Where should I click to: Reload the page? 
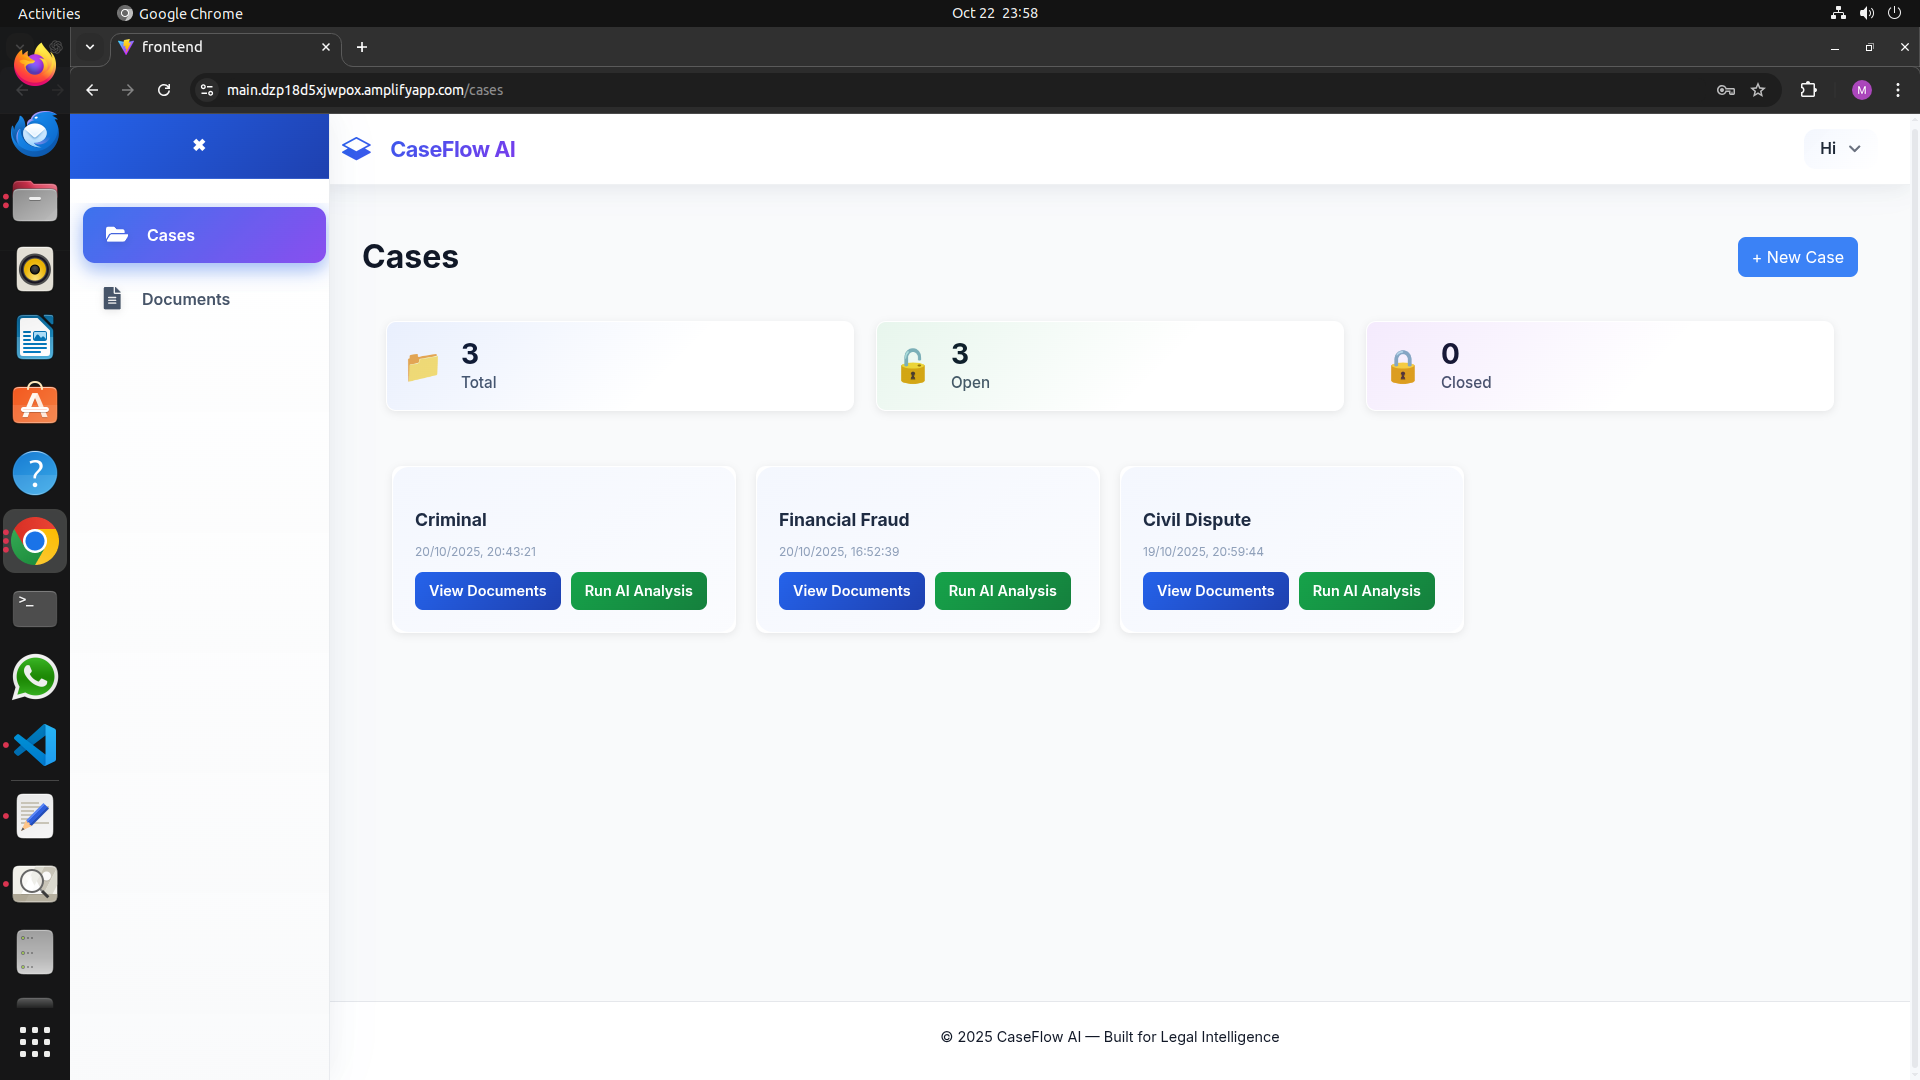164,90
